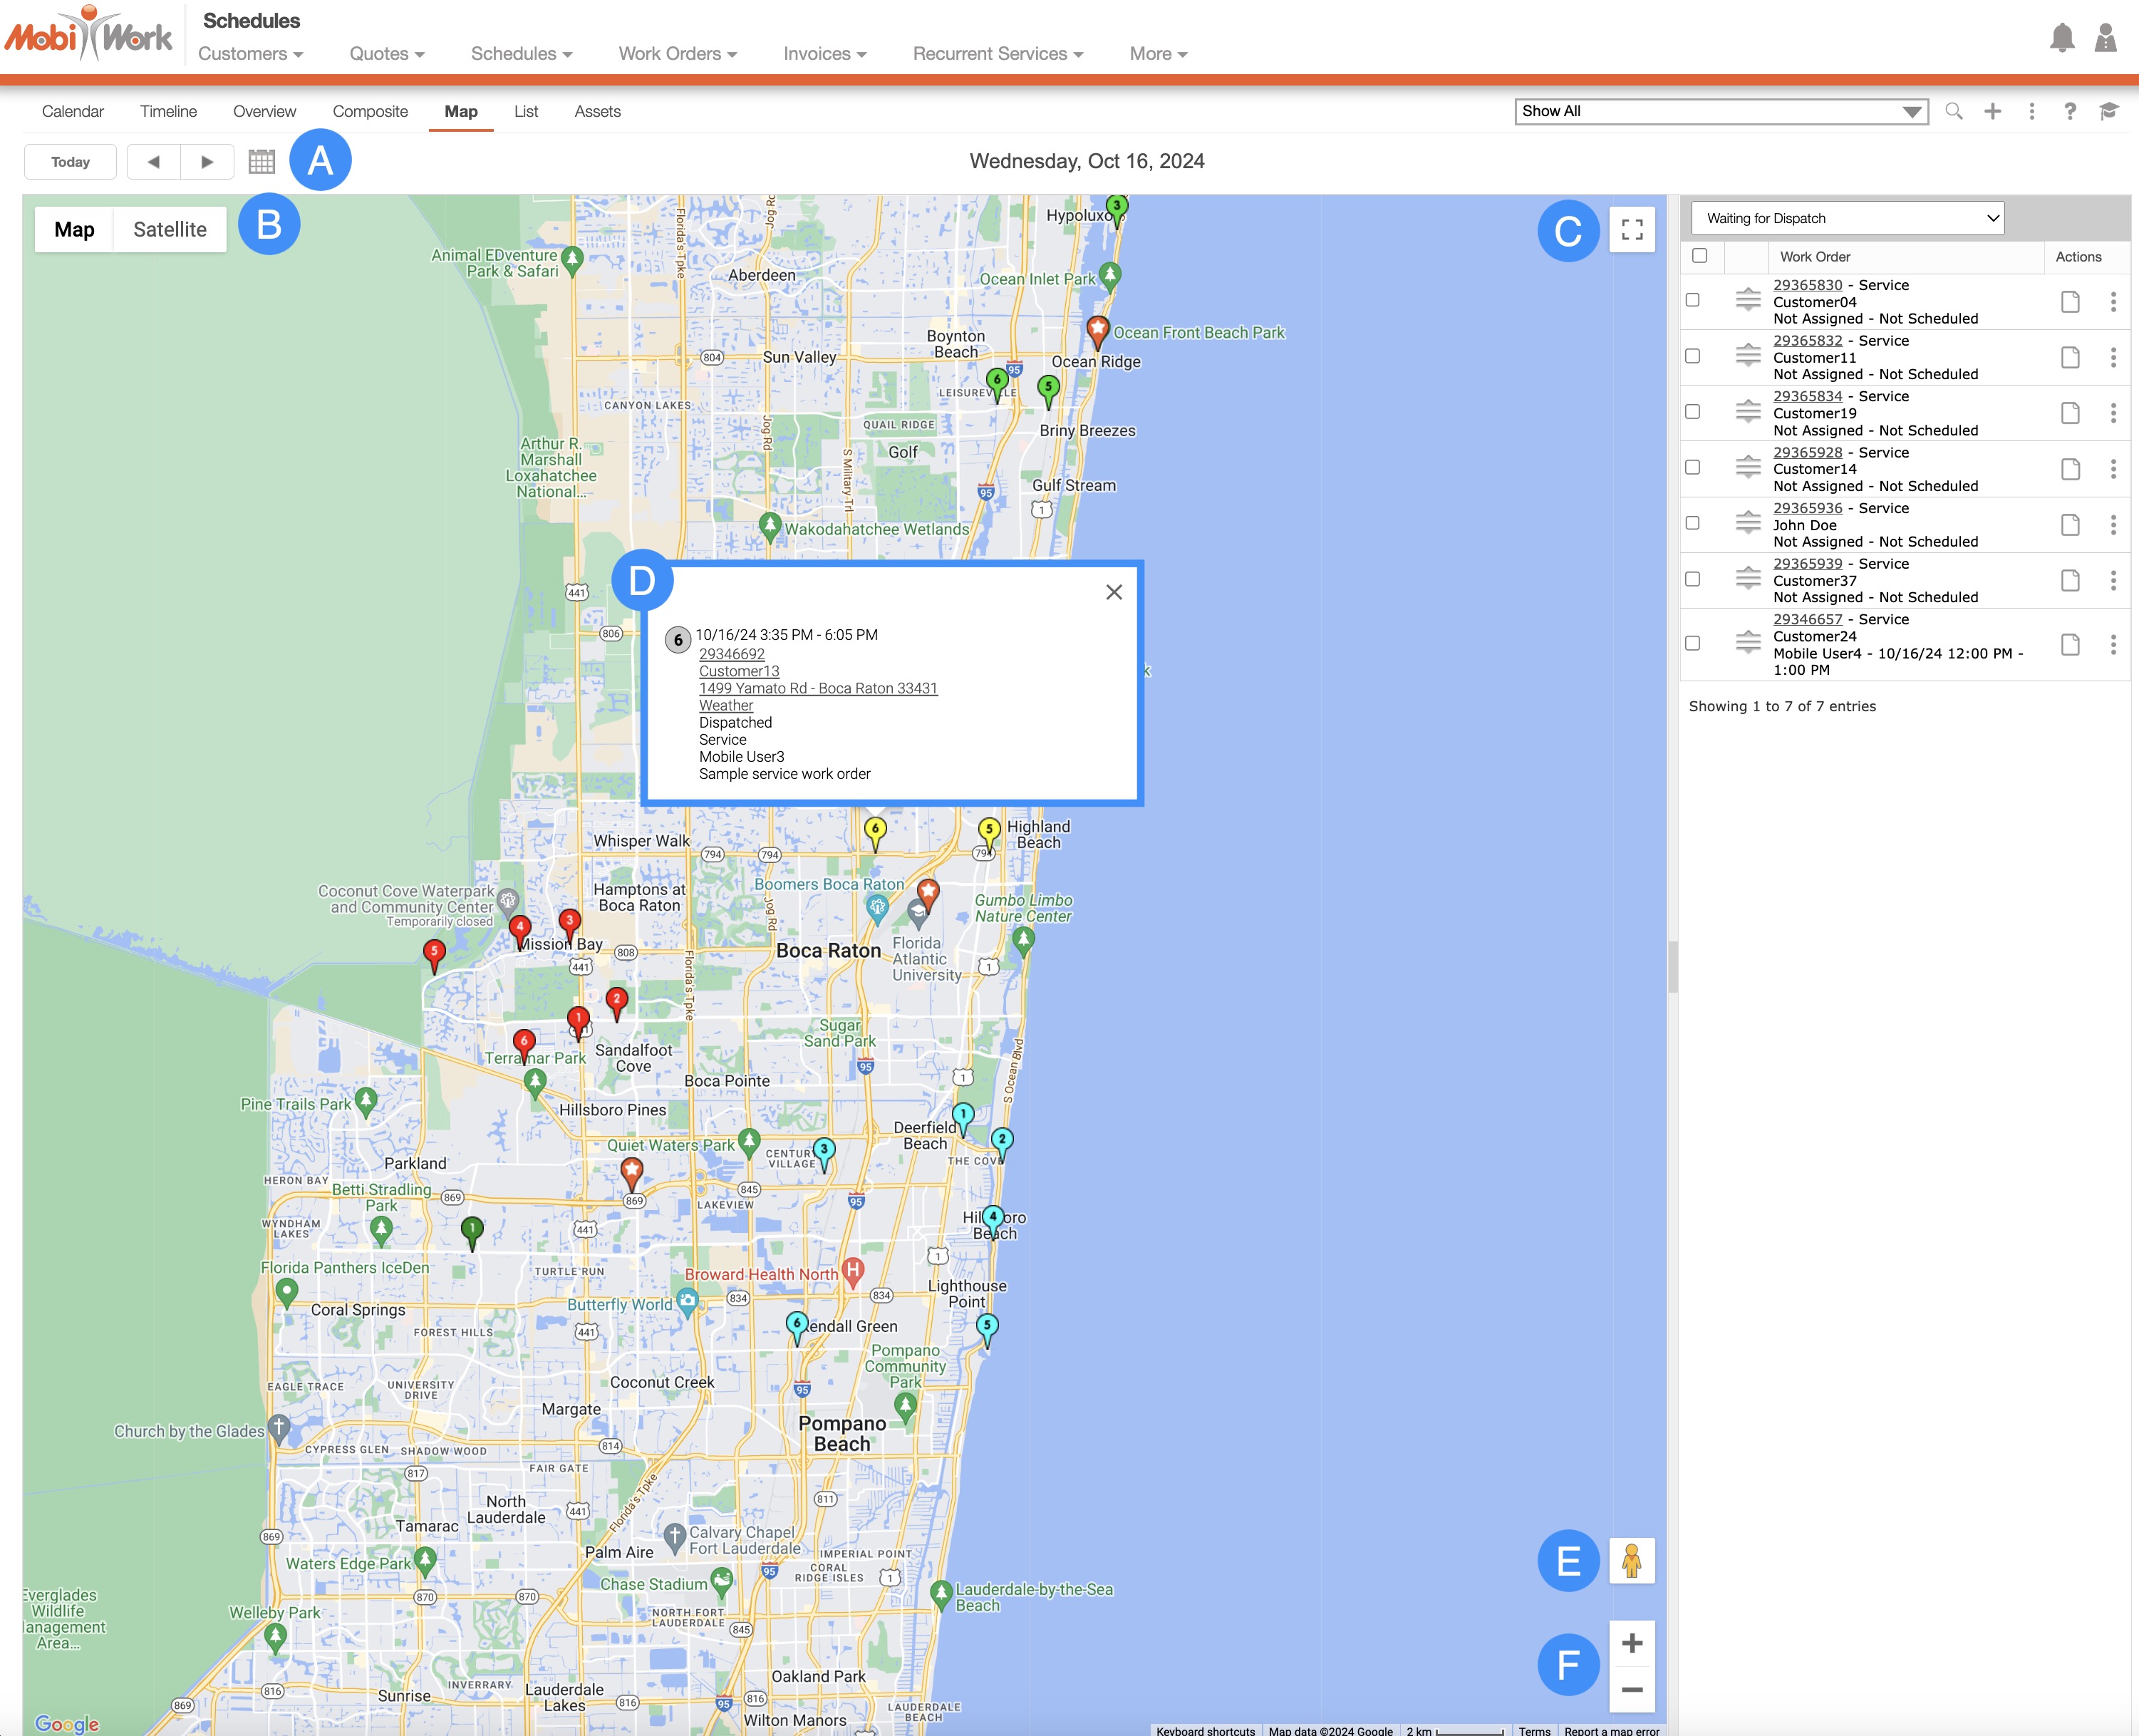Zoom in on the map
Screen dimensions: 2139x1736
pyautogui.click(x=1632, y=1643)
